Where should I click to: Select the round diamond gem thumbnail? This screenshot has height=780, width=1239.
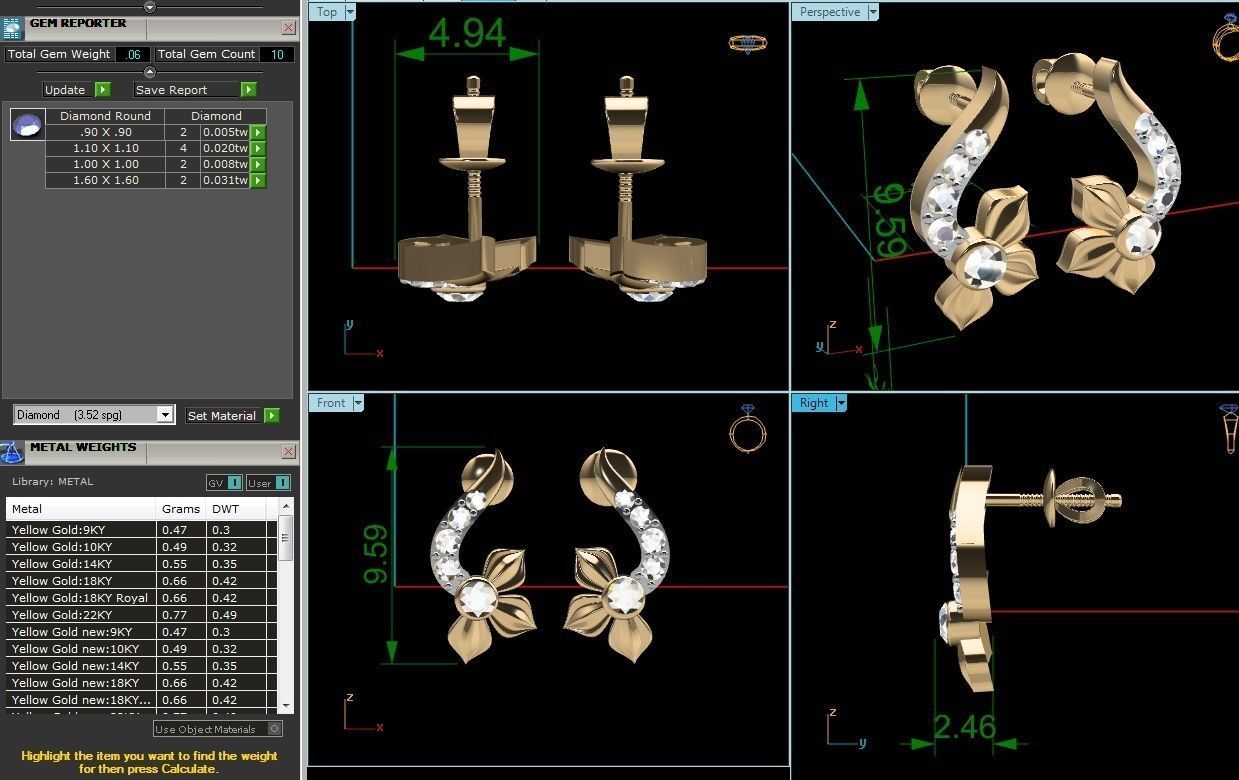click(28, 125)
